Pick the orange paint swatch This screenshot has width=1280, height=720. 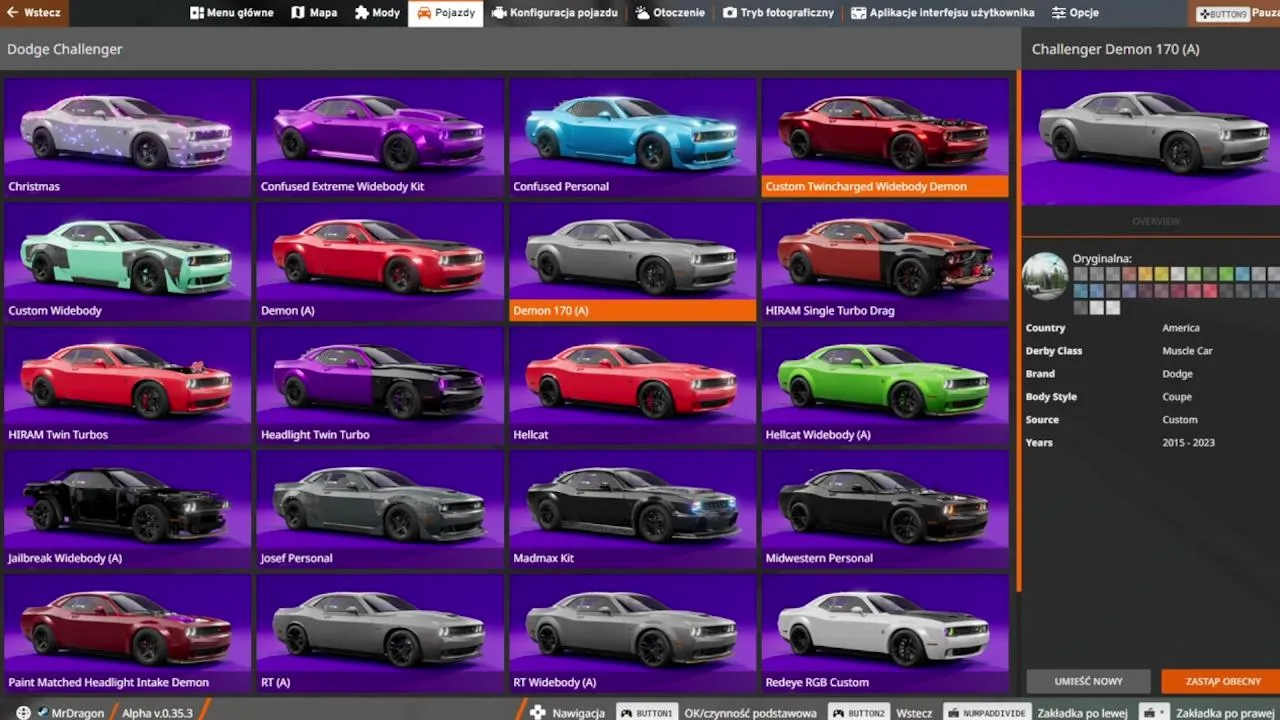[1145, 274]
